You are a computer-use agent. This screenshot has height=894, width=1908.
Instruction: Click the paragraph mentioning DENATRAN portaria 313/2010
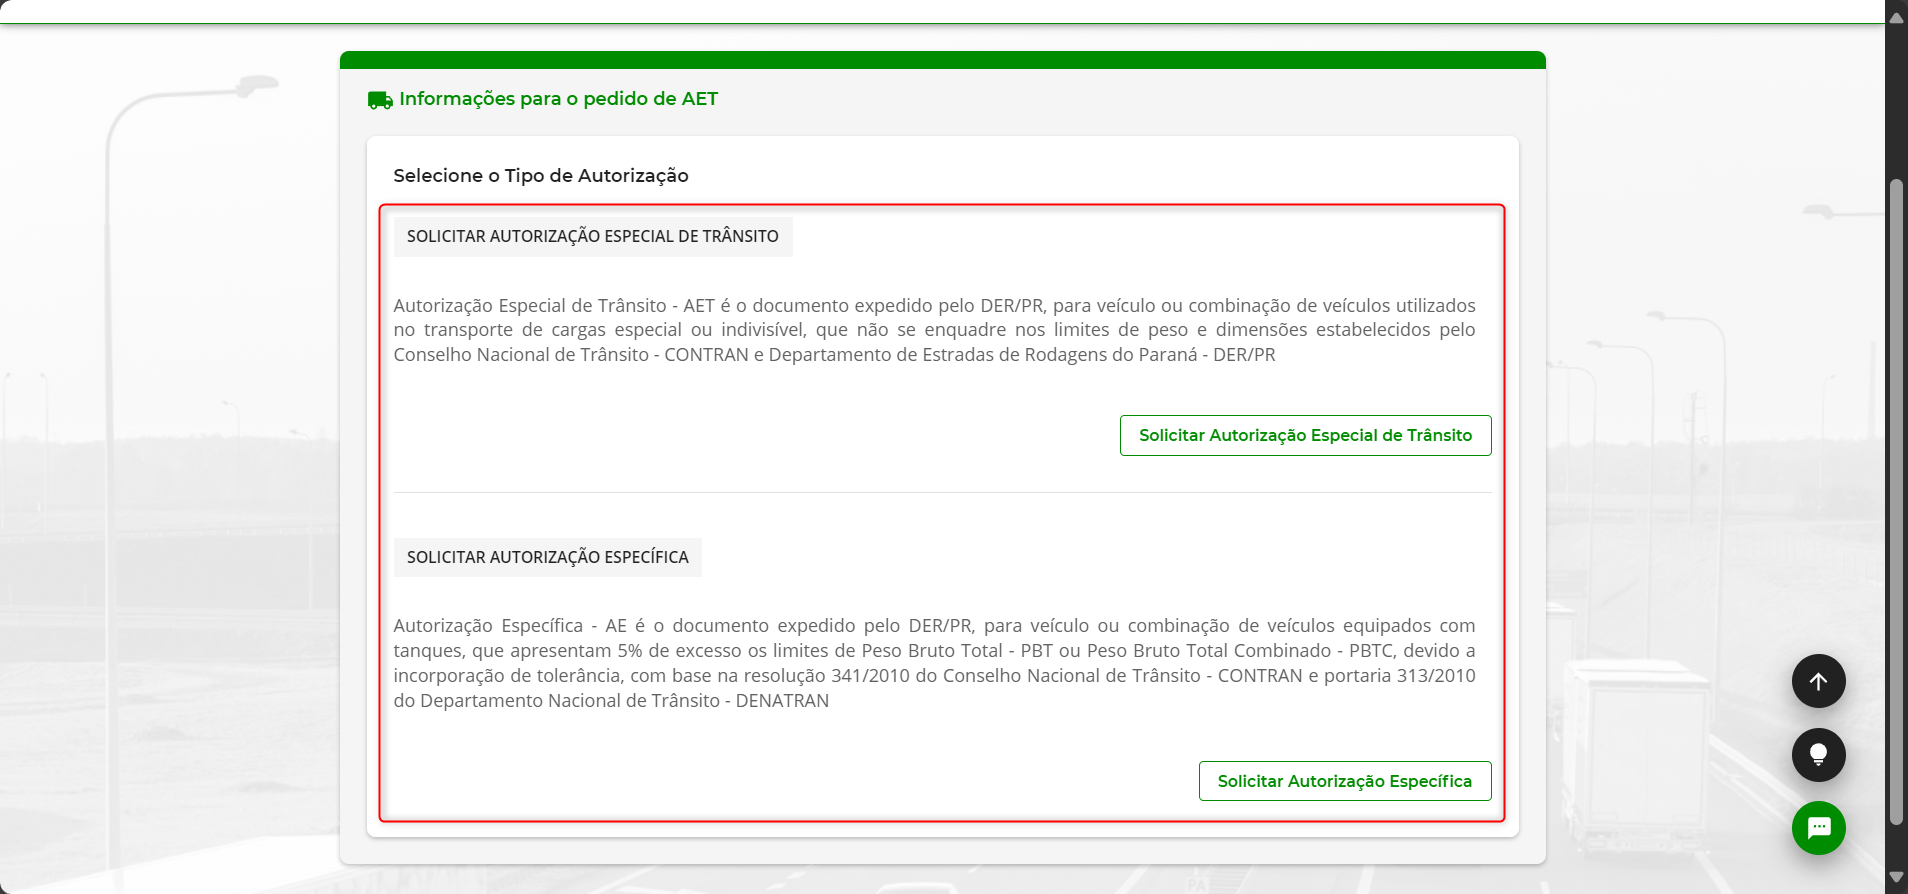click(934, 663)
